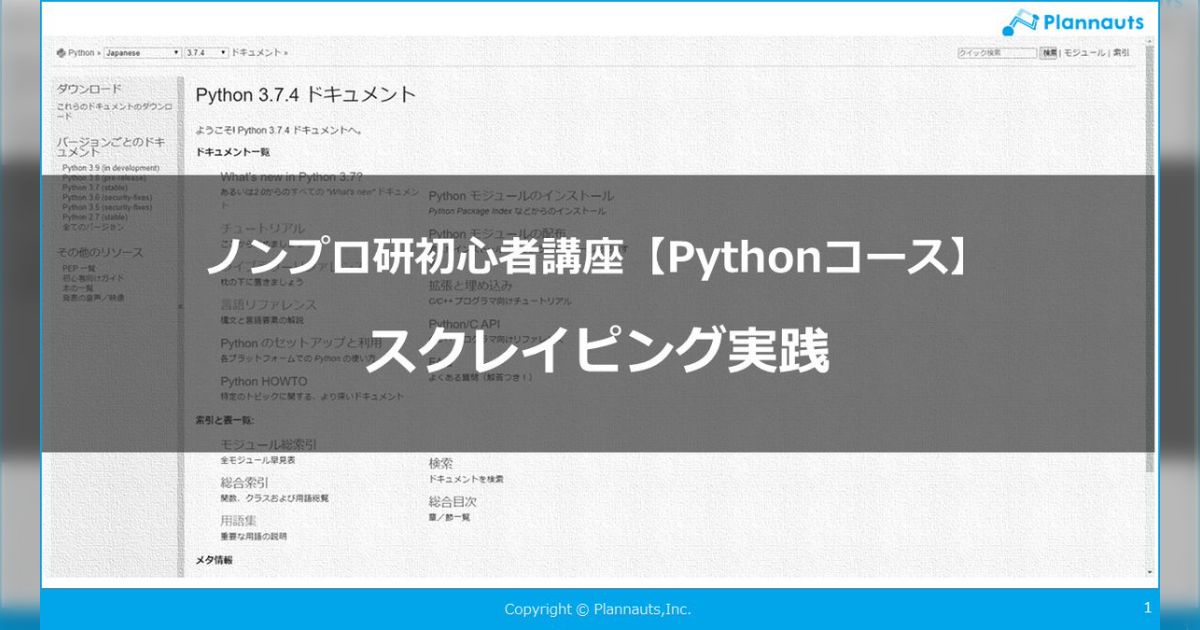This screenshot has width=1200, height=630.
Task: Click the Python logo in the top bar
Action: pyautogui.click(x=62, y=52)
